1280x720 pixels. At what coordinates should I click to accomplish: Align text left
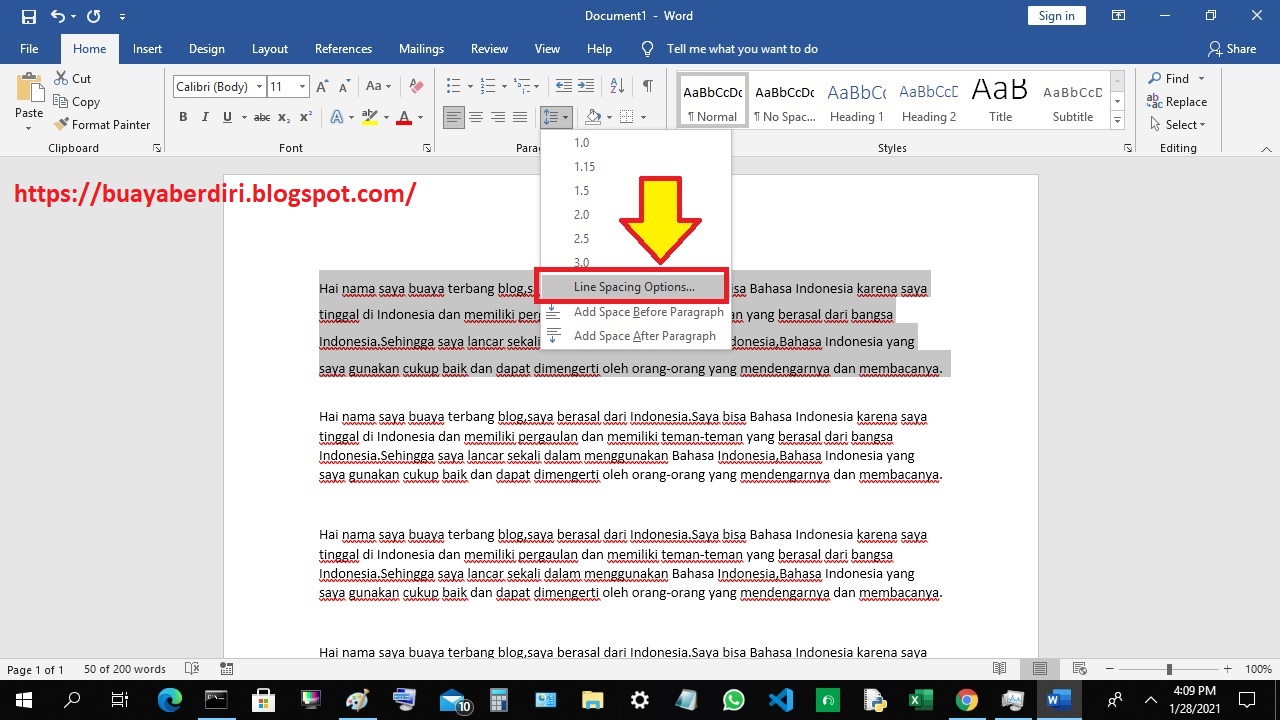(x=454, y=117)
